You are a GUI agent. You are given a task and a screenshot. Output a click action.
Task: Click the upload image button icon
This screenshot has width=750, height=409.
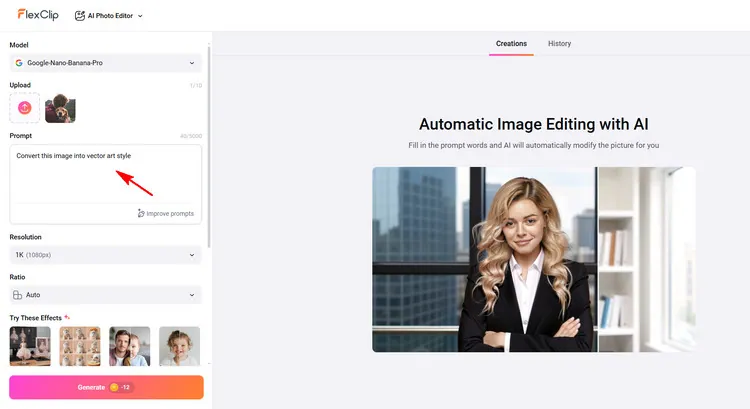click(25, 108)
